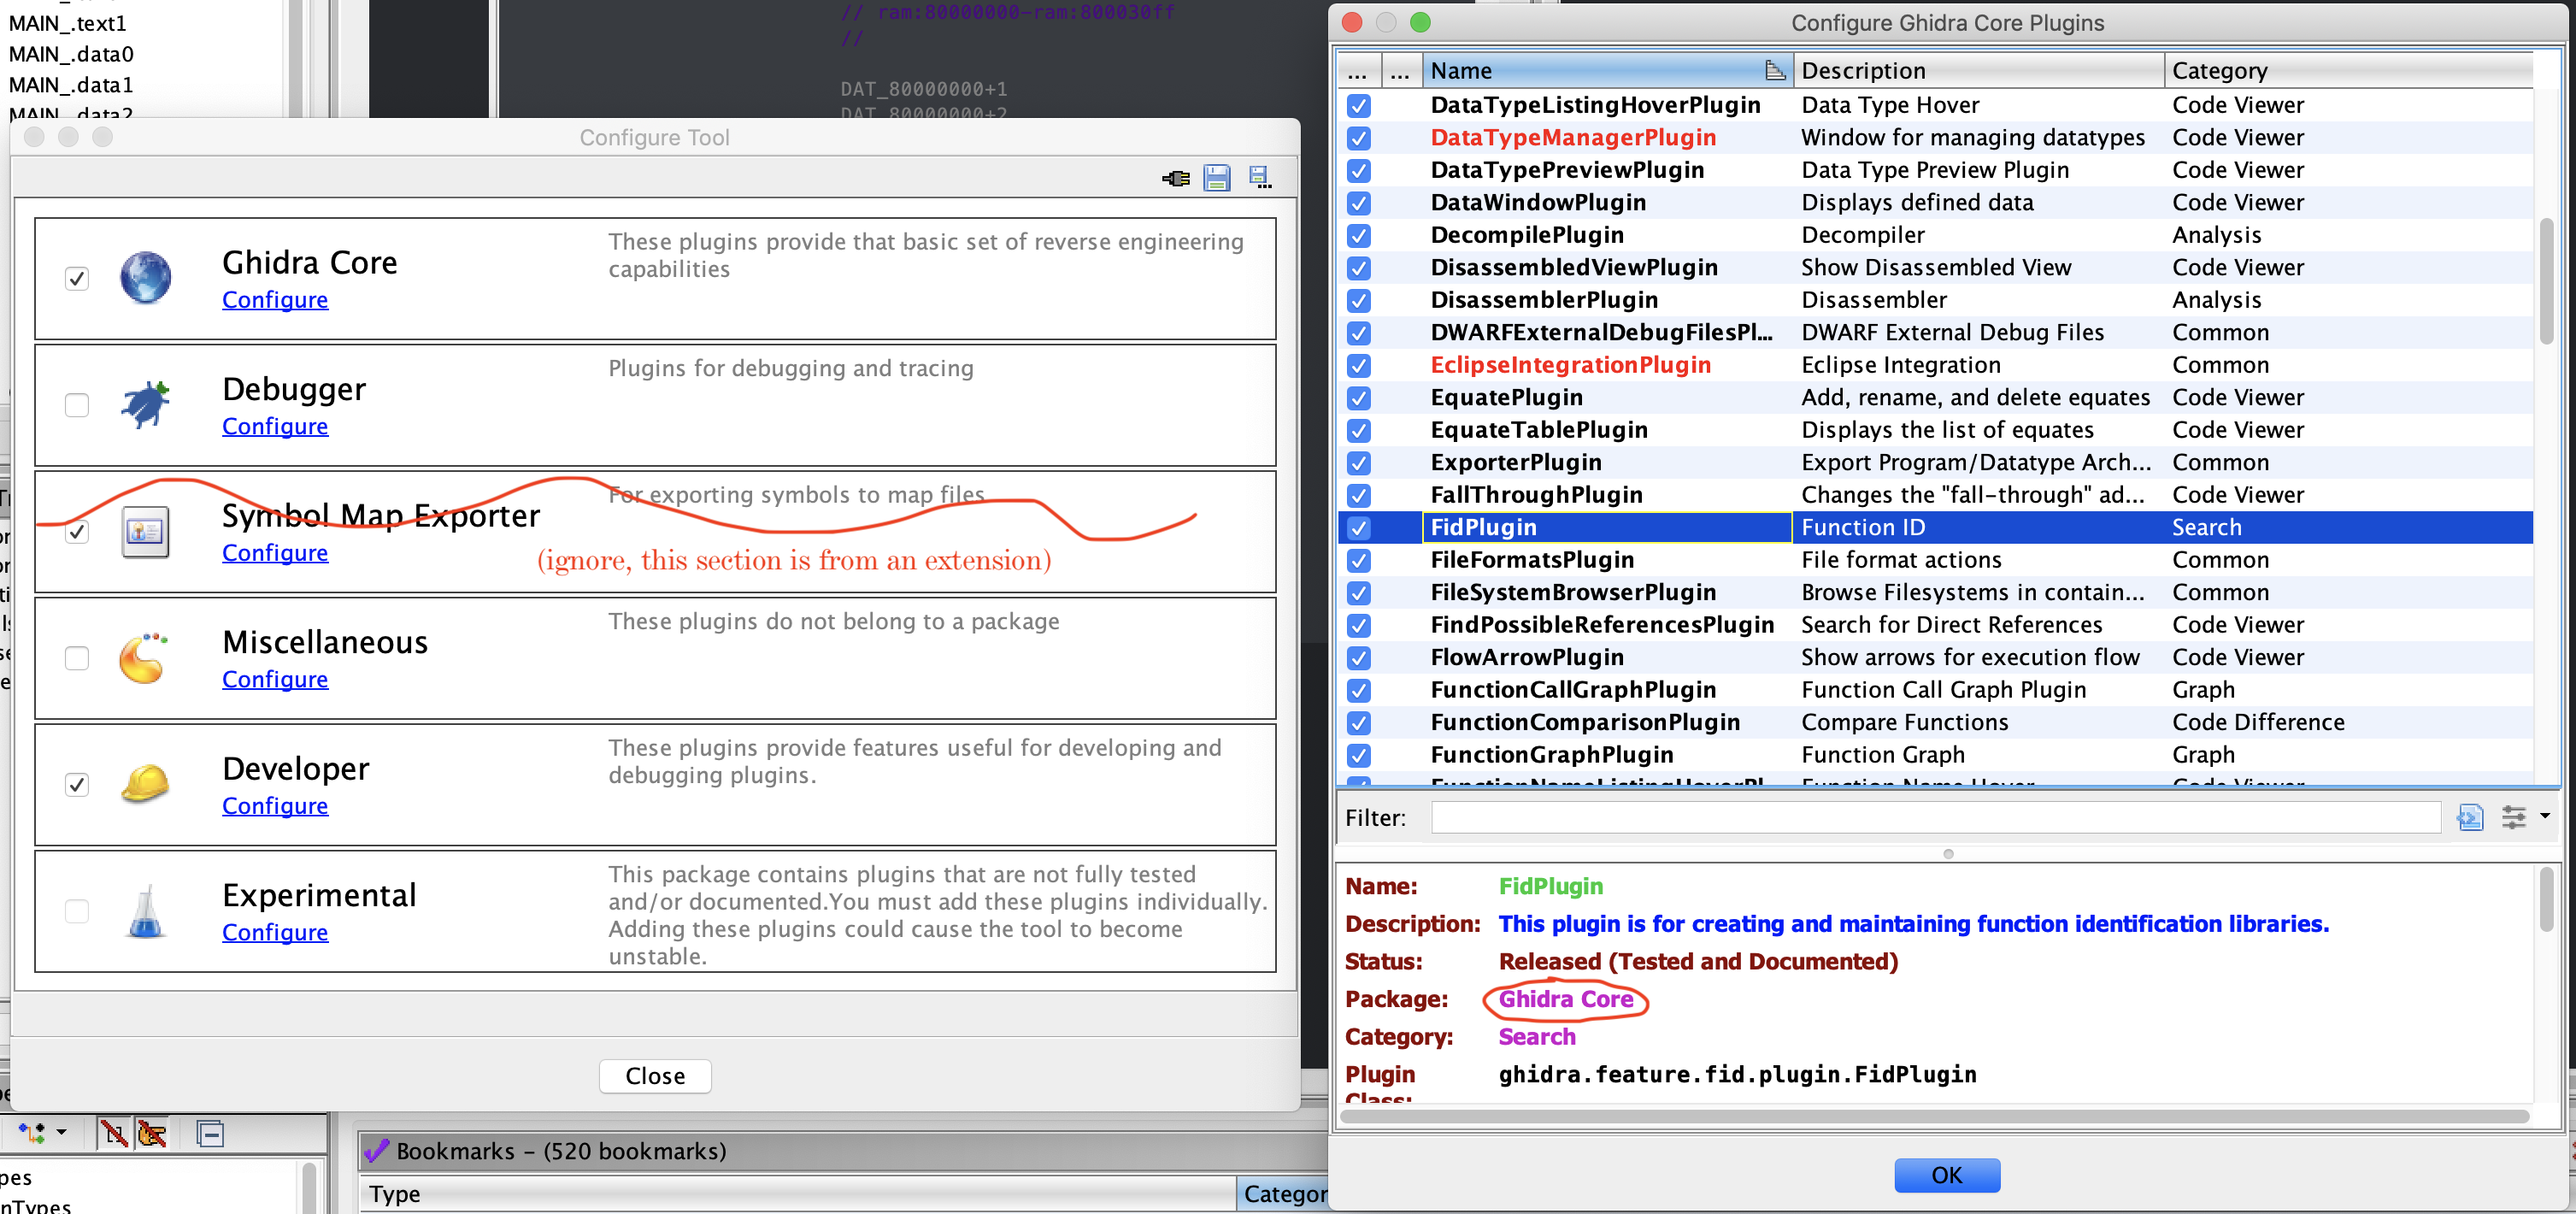Click the Configure link under Symbol Map Exporter
The height and width of the screenshot is (1214, 2576).
point(275,553)
